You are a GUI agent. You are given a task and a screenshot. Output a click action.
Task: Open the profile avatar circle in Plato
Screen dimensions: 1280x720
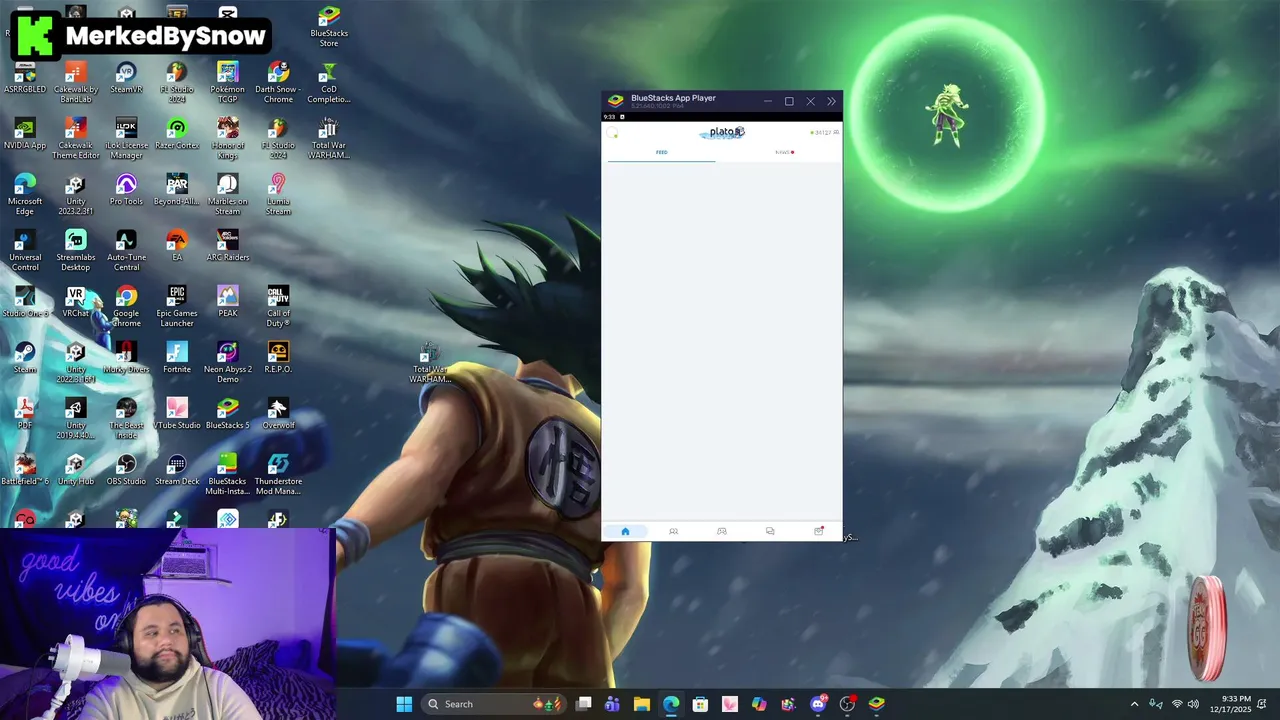613,133
